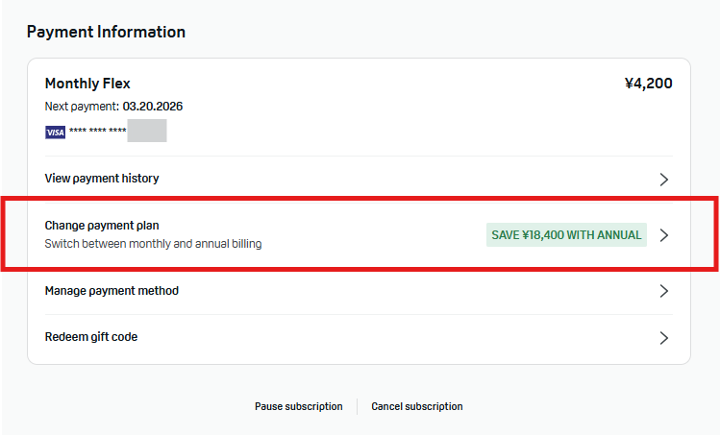The height and width of the screenshot is (436, 720).
Task: Click the chevron beside Redeem gift code
Action: click(664, 338)
